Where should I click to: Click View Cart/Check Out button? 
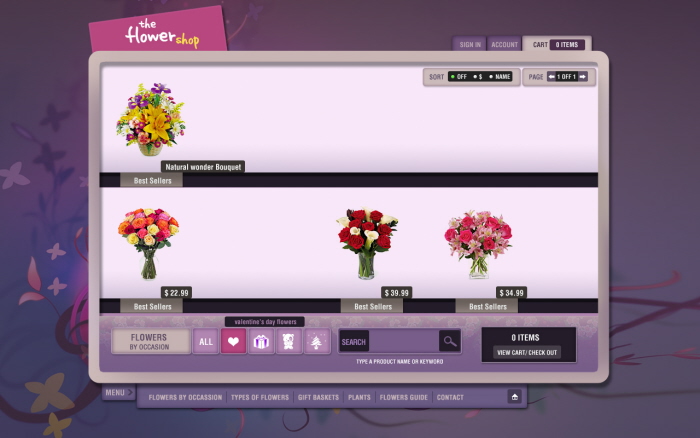(528, 352)
